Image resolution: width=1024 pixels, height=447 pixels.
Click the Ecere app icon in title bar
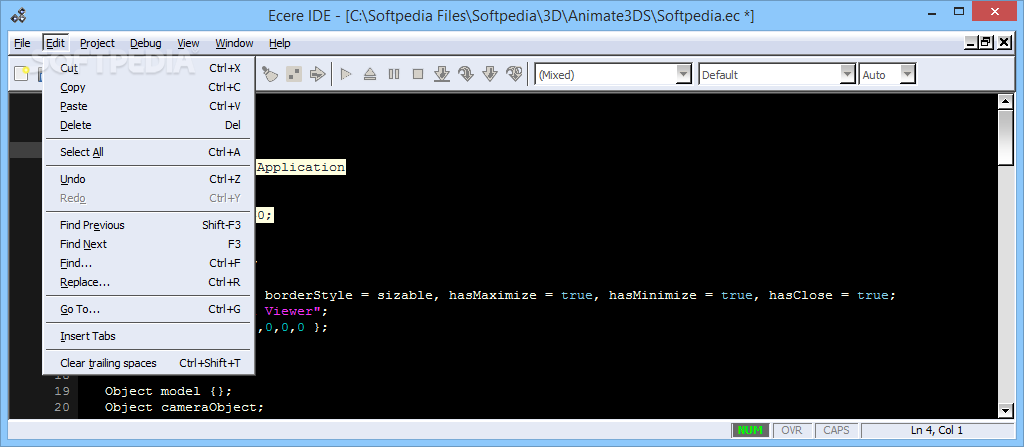20,15
